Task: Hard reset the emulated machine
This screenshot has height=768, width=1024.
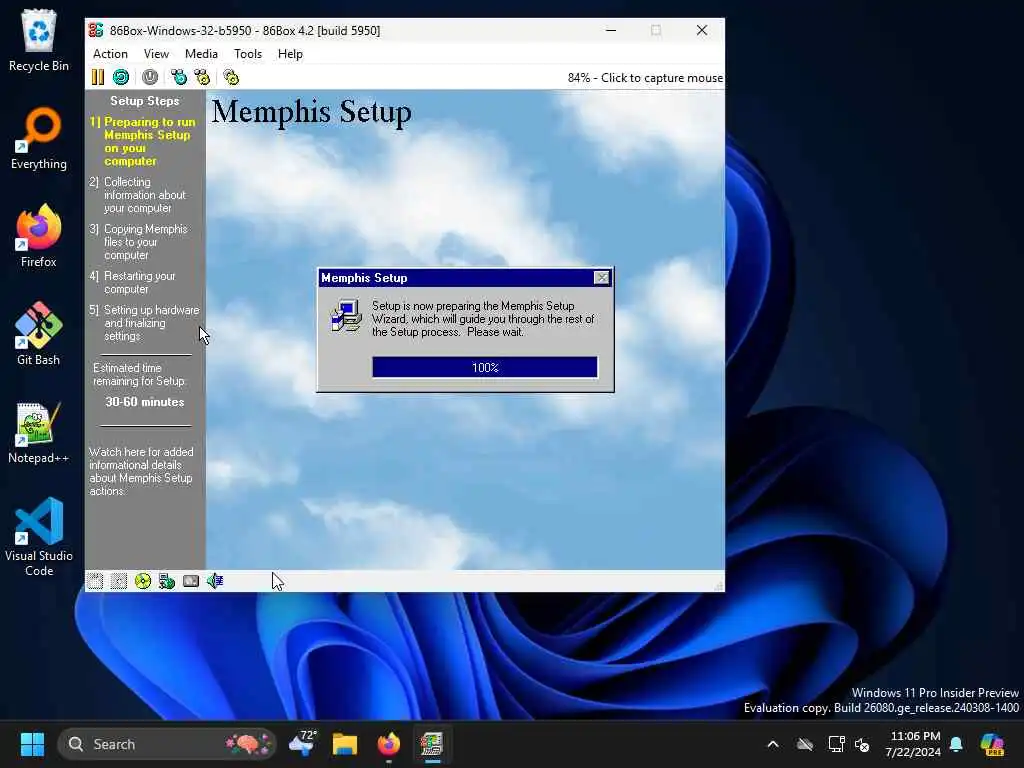Action: click(x=121, y=77)
